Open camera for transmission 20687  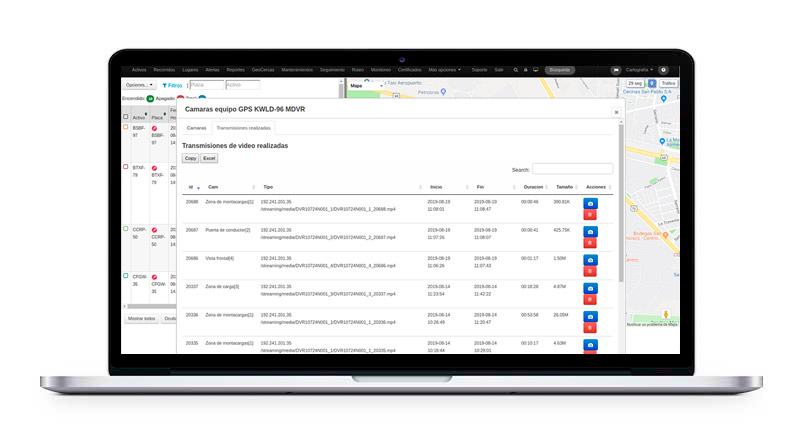pos(590,231)
